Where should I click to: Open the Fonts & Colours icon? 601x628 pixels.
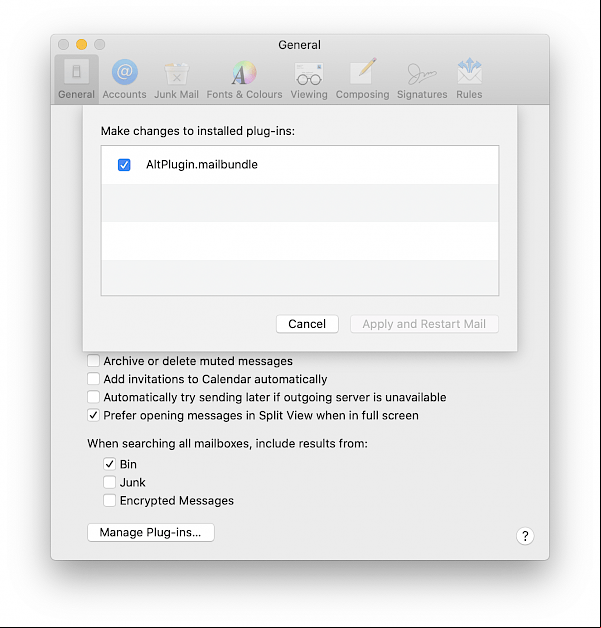tap(244, 73)
